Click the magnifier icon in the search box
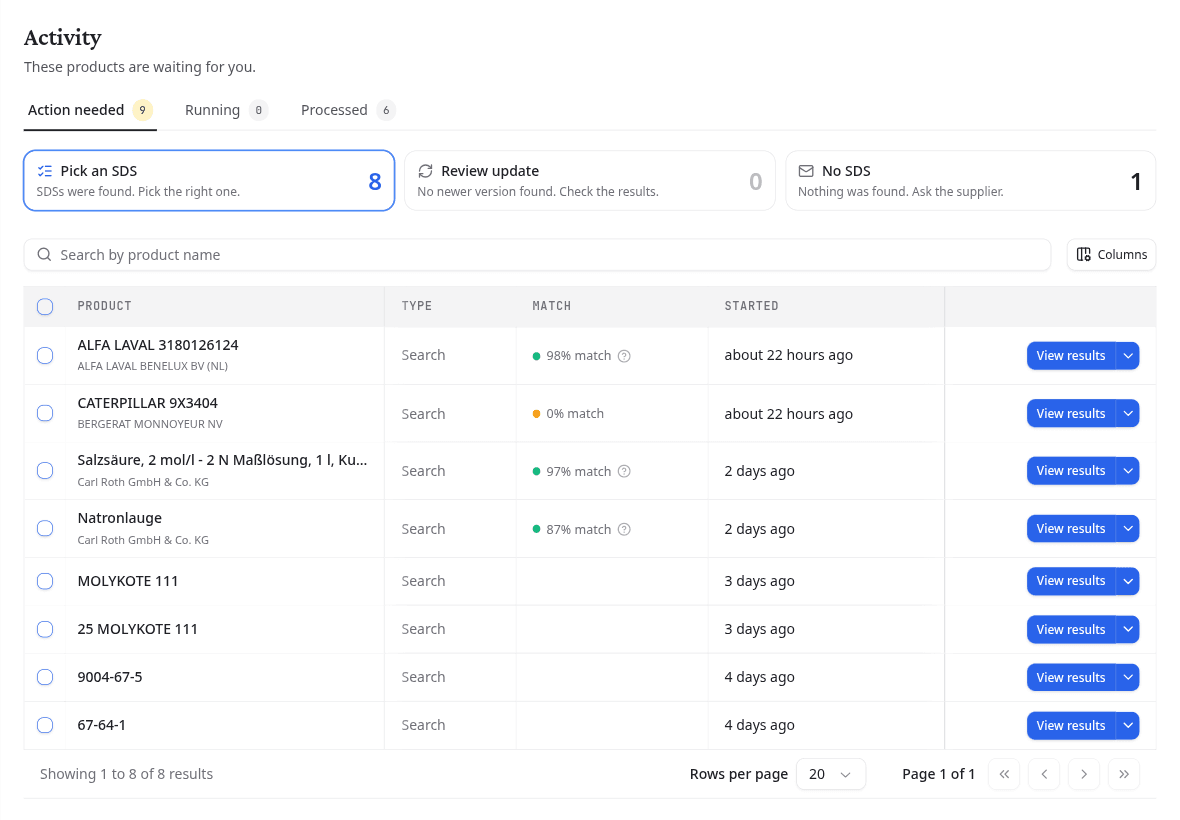1180x820 pixels. point(44,255)
